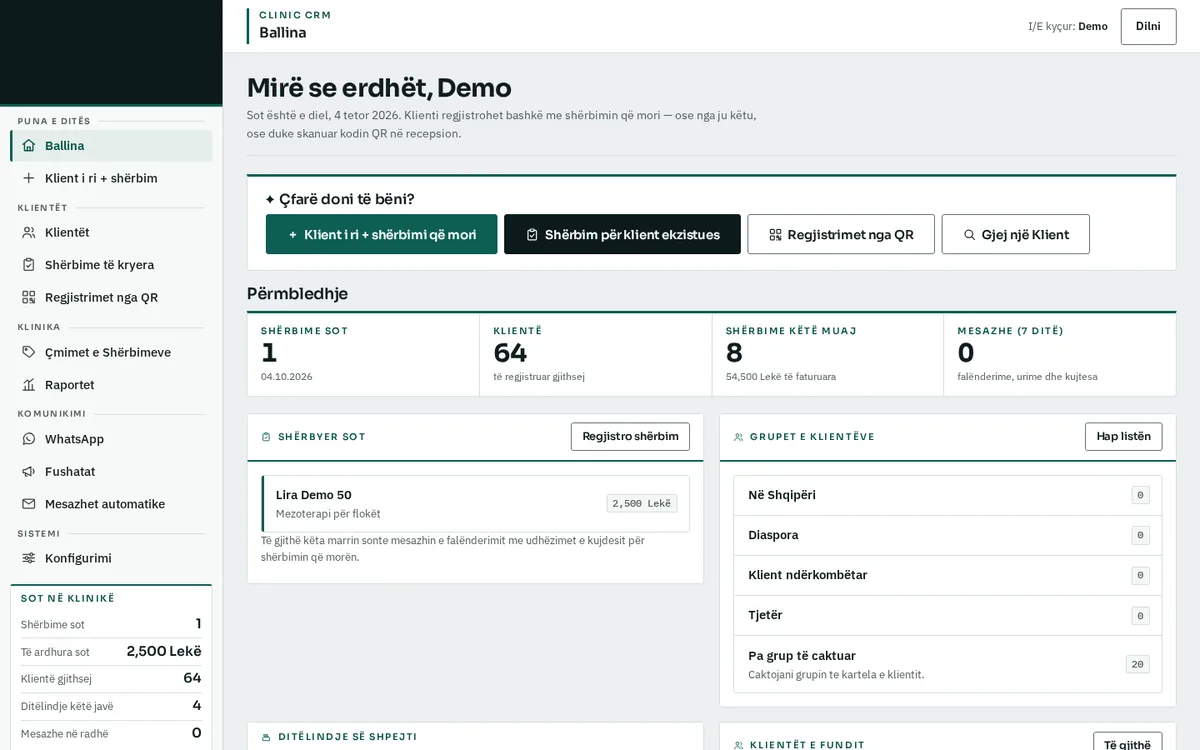Open Çmimet e Shërbimeve in the sidebar
1200x750 pixels.
point(111,352)
